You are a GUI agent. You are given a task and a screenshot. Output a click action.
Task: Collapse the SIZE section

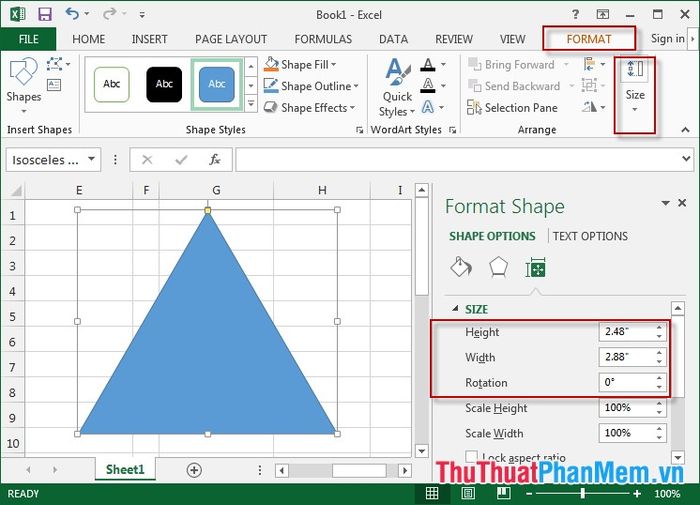click(457, 309)
